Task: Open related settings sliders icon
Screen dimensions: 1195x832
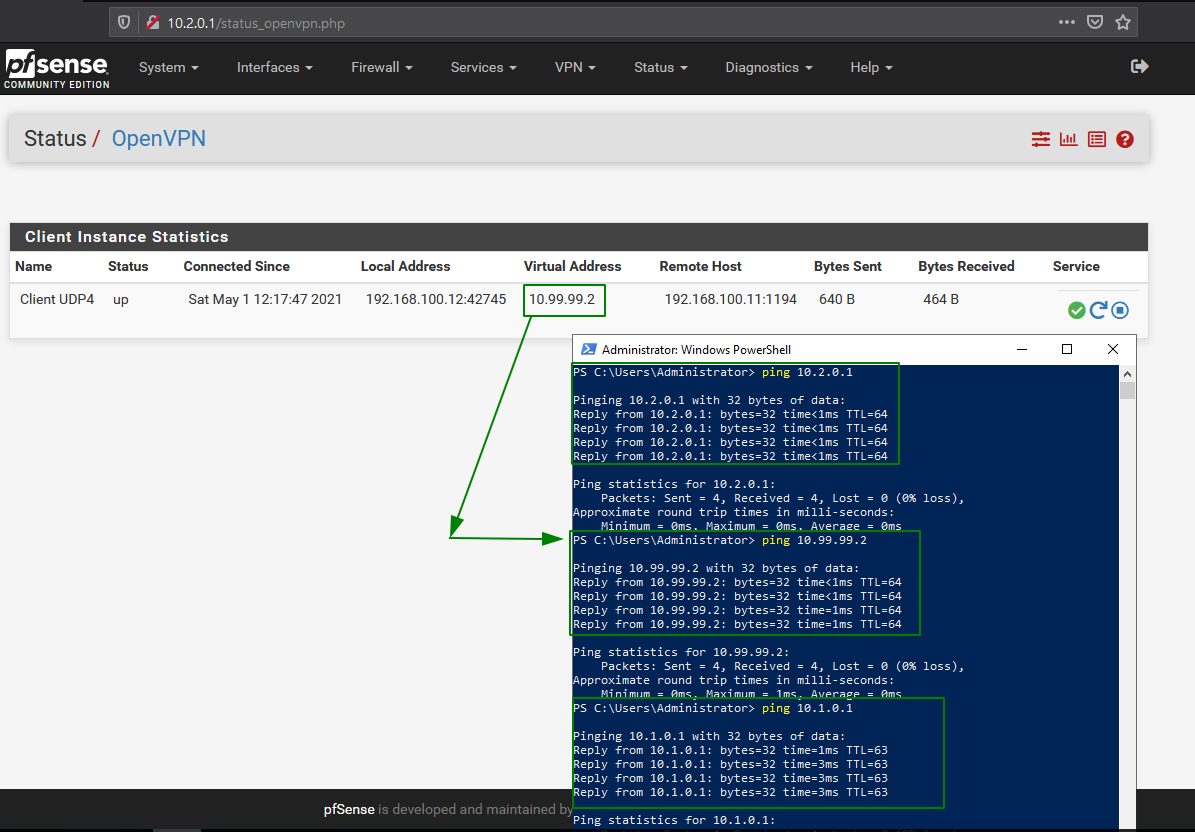Action: pyautogui.click(x=1040, y=139)
